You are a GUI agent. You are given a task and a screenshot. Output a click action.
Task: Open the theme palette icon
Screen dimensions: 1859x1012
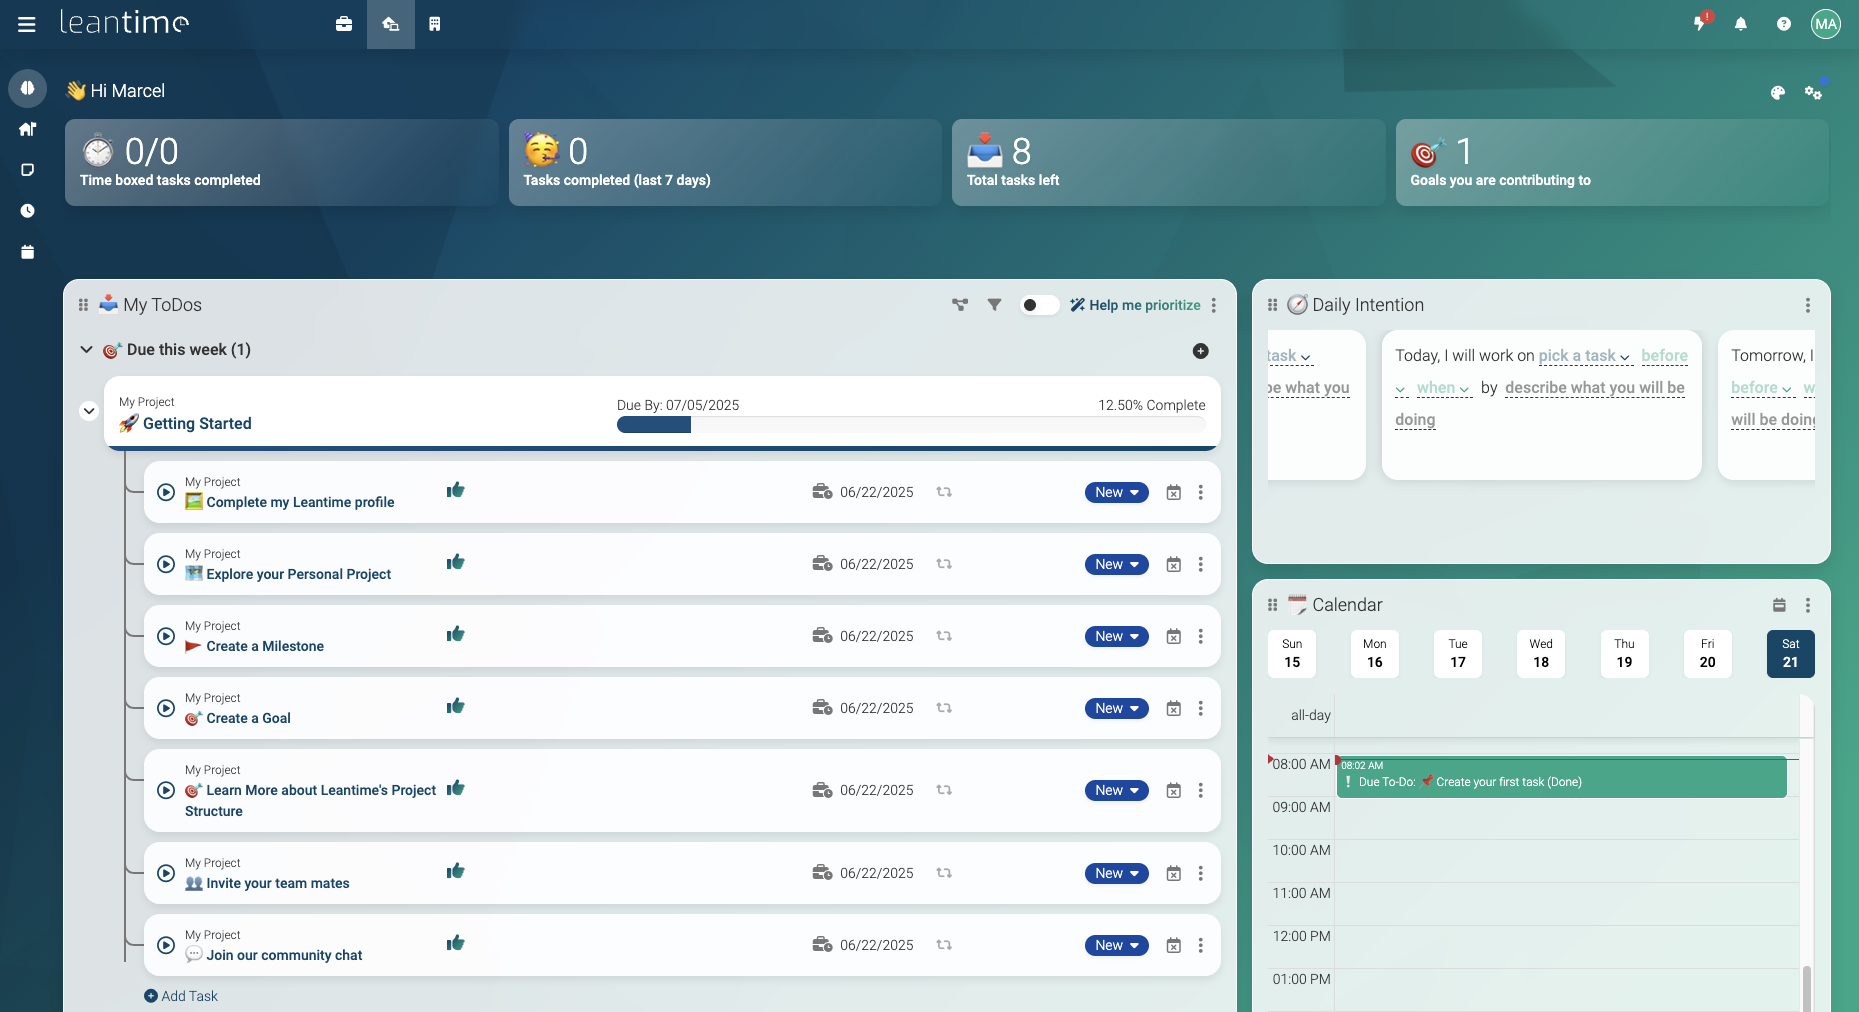pos(1777,93)
